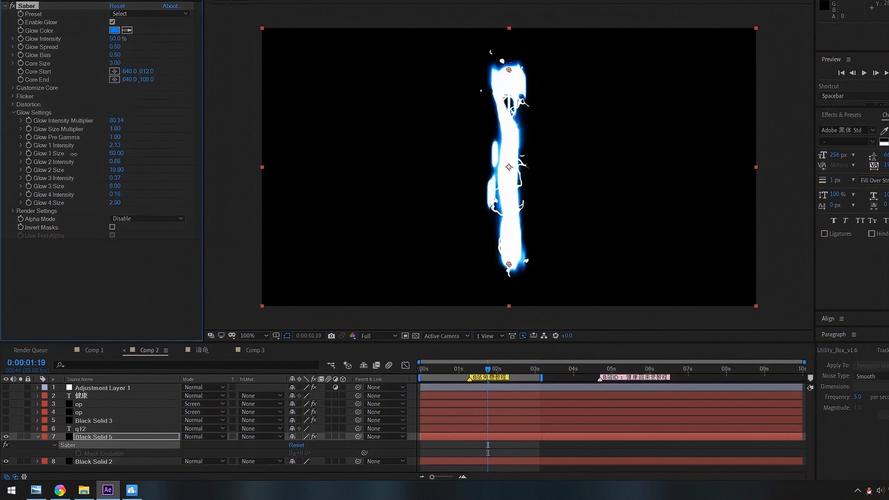
Task: Click the Windows Start button
Action: click(11, 490)
